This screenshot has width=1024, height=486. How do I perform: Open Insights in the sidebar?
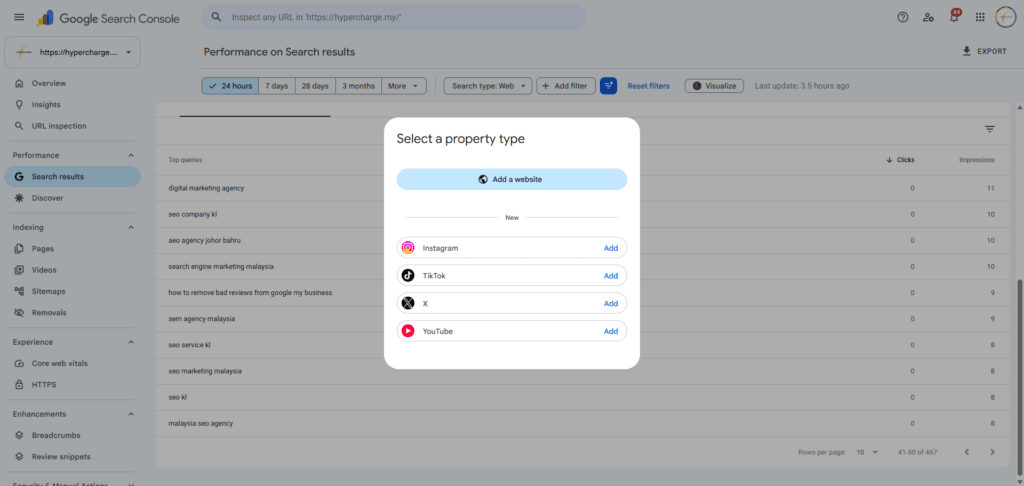click(72, 105)
